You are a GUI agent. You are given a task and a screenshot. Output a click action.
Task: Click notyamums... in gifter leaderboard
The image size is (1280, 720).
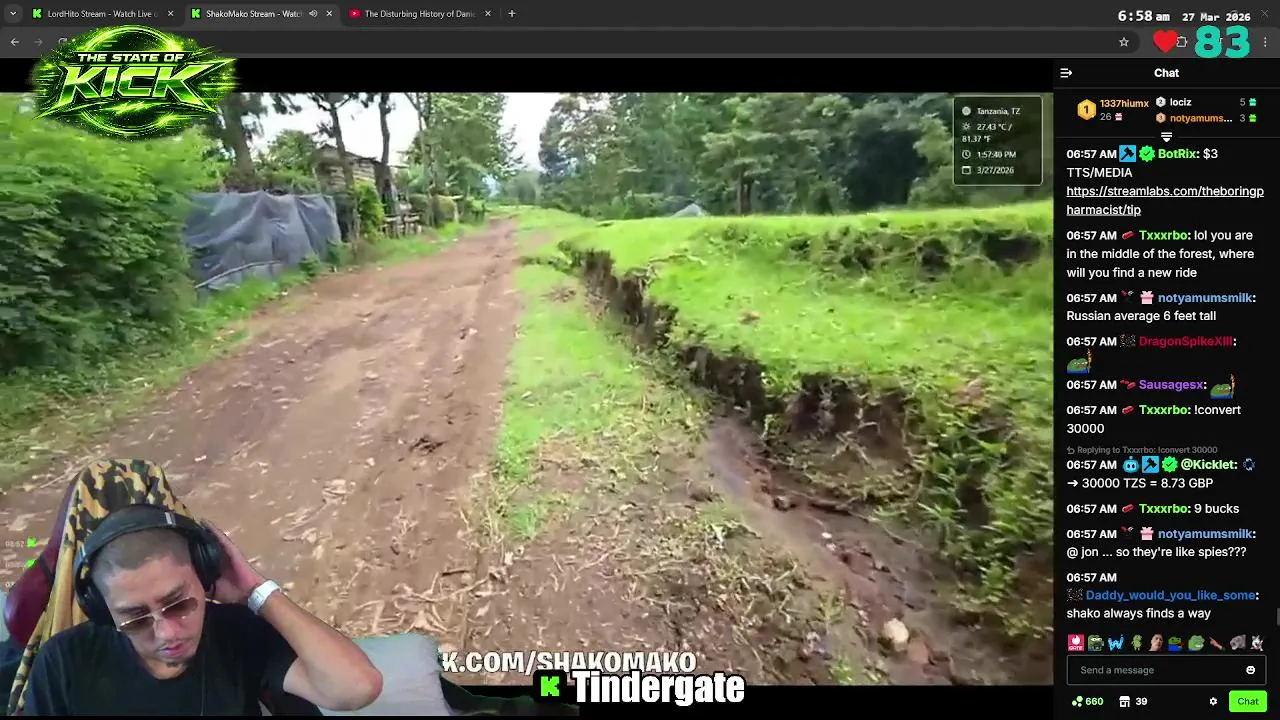coord(1201,118)
